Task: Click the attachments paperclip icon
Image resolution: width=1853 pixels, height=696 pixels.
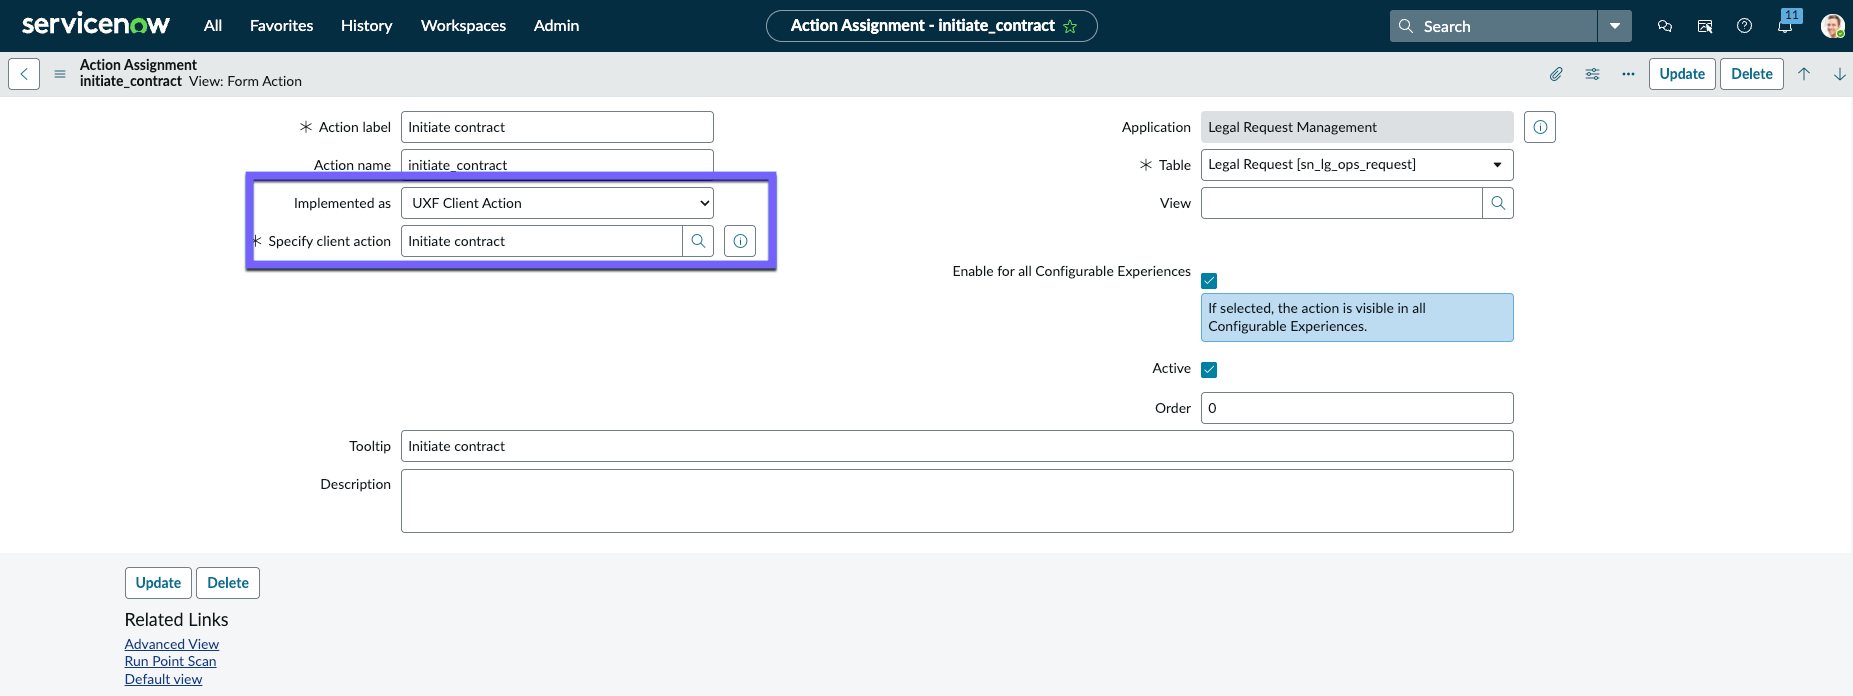Action: tap(1556, 74)
